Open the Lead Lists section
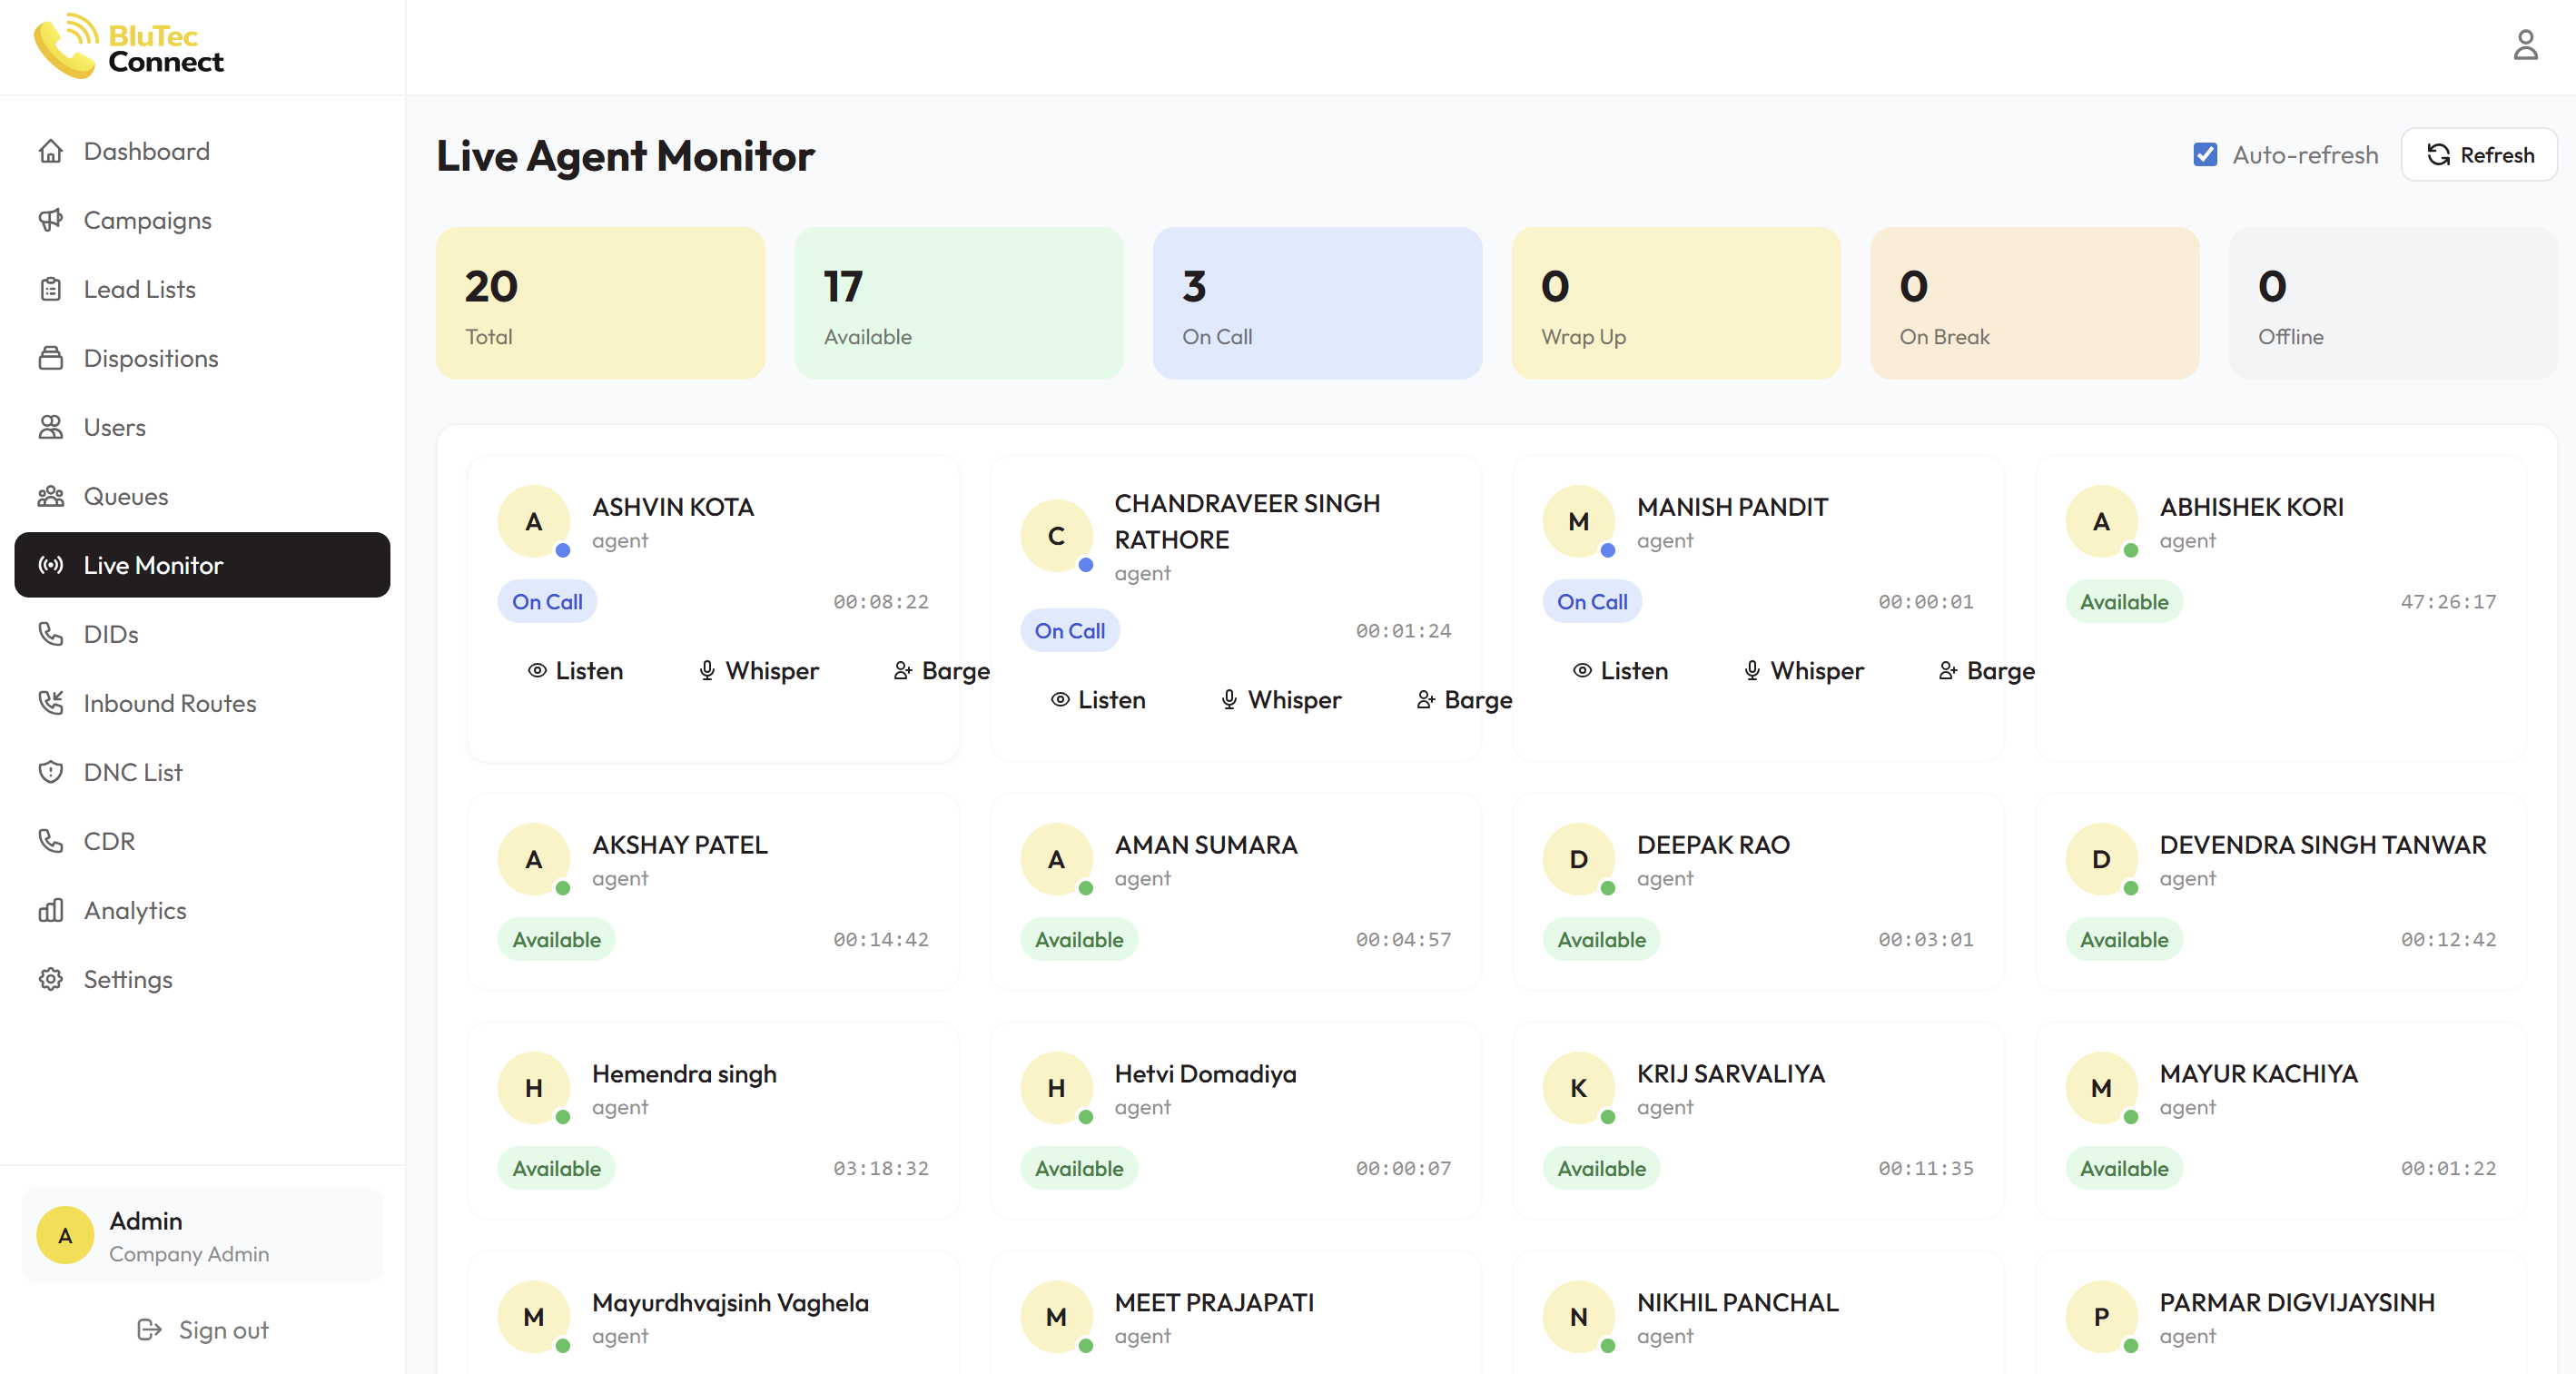 pyautogui.click(x=139, y=288)
